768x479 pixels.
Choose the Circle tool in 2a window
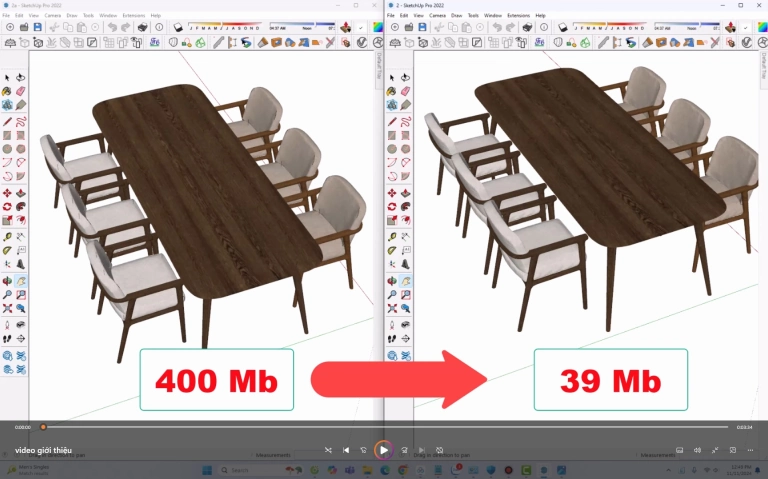[7, 148]
